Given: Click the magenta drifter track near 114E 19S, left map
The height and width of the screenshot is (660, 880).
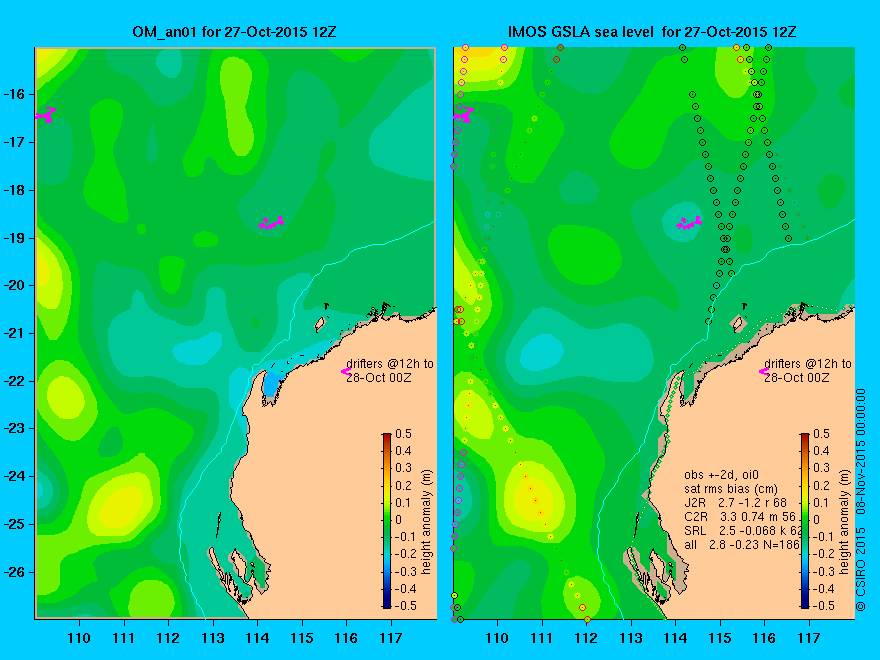Looking at the screenshot, I should click(271, 223).
